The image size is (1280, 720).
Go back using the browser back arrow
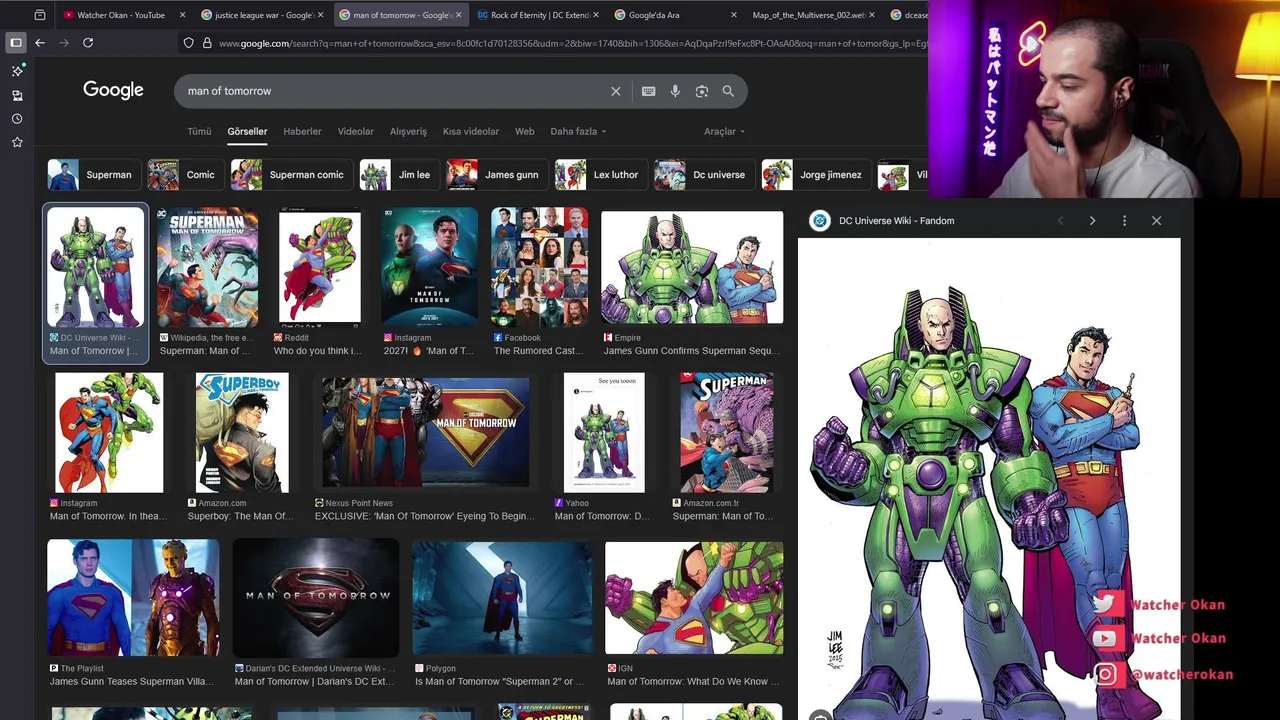click(40, 43)
